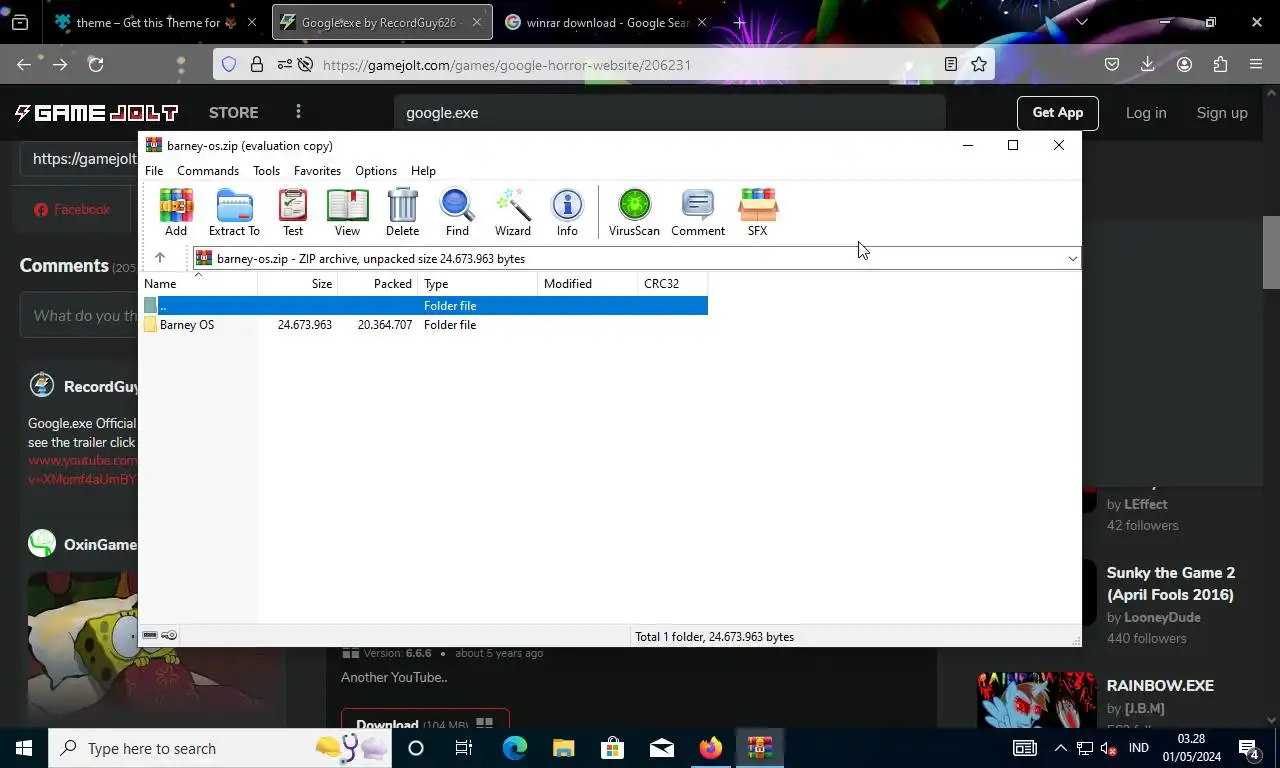
Task: Click the Facebook share link on page
Action: tap(71, 210)
